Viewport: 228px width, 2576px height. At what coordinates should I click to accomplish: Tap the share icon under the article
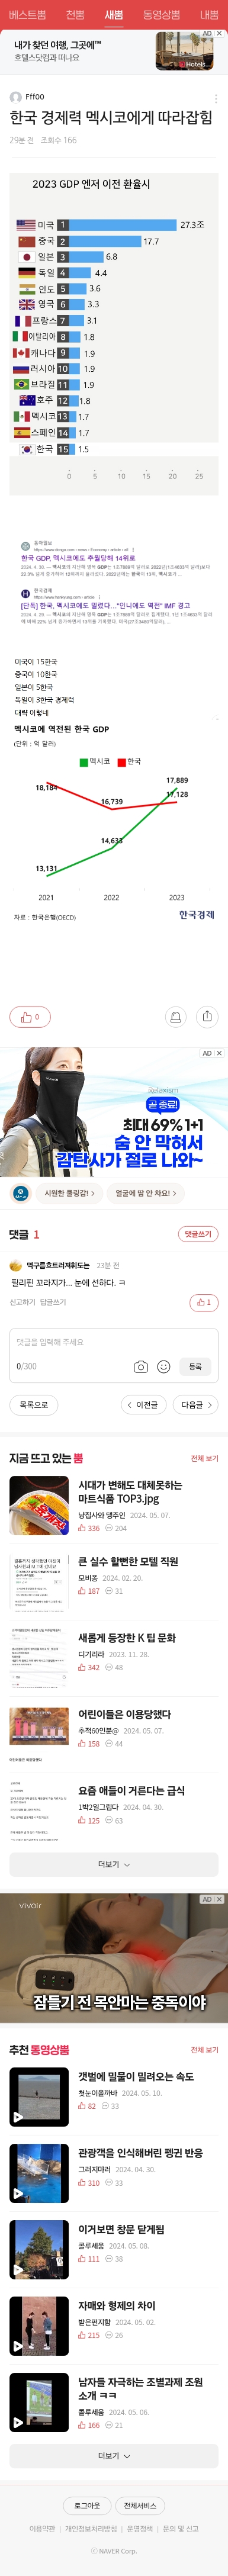[207, 1016]
